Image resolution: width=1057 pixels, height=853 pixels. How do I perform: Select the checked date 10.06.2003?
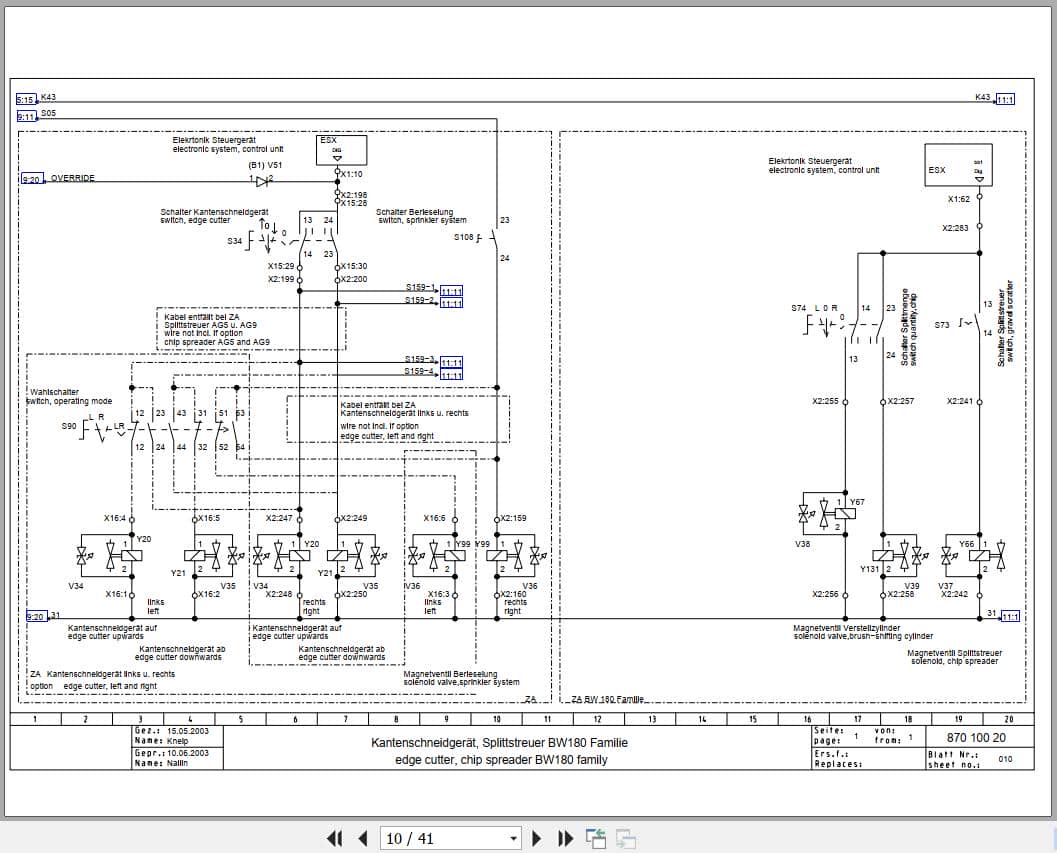[x=188, y=753]
